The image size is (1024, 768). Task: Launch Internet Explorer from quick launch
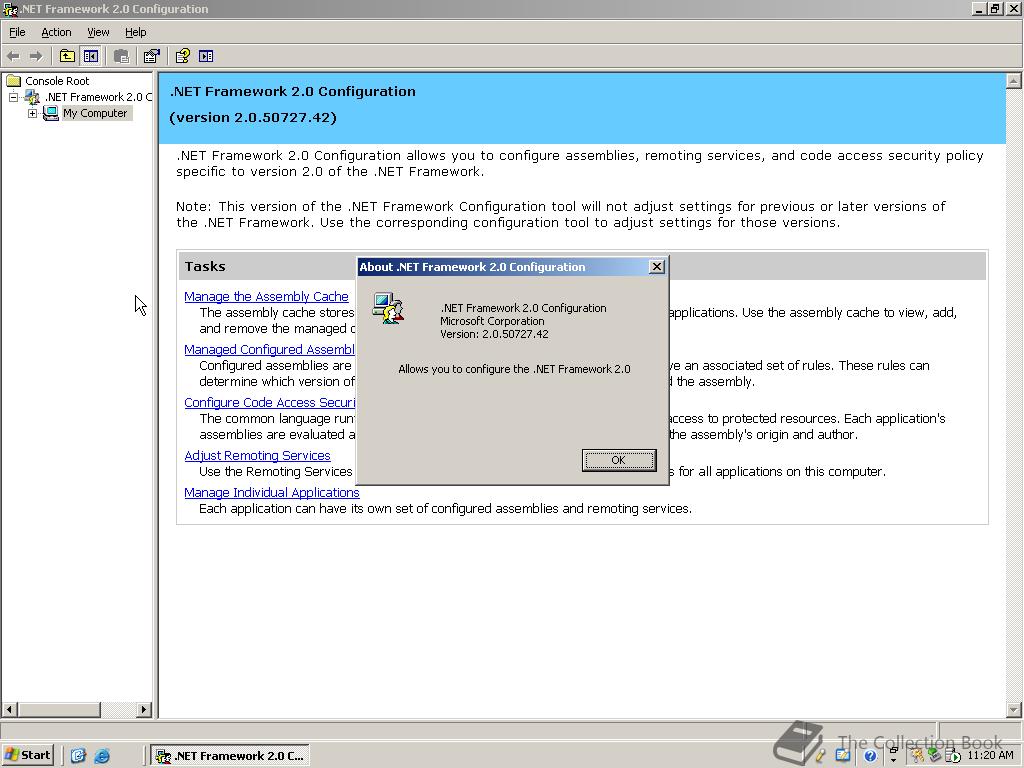[x=102, y=756]
